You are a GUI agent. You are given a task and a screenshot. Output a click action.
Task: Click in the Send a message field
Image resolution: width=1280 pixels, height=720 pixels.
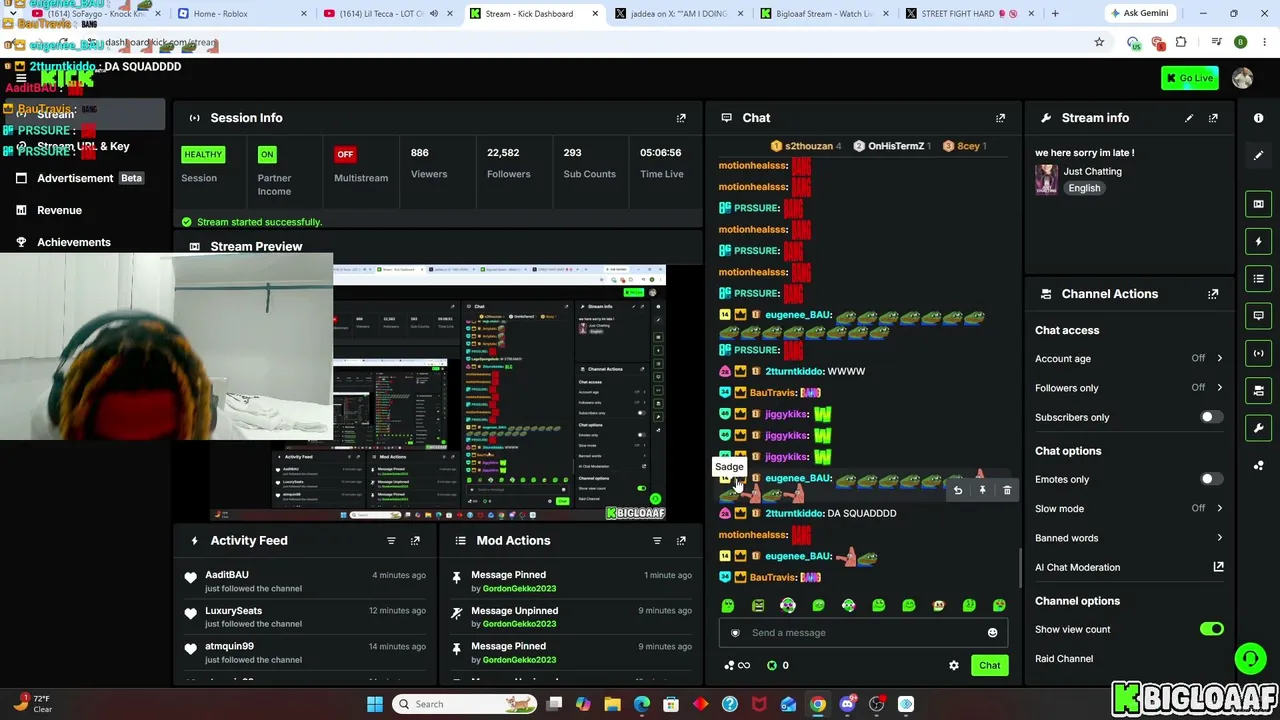click(x=863, y=633)
